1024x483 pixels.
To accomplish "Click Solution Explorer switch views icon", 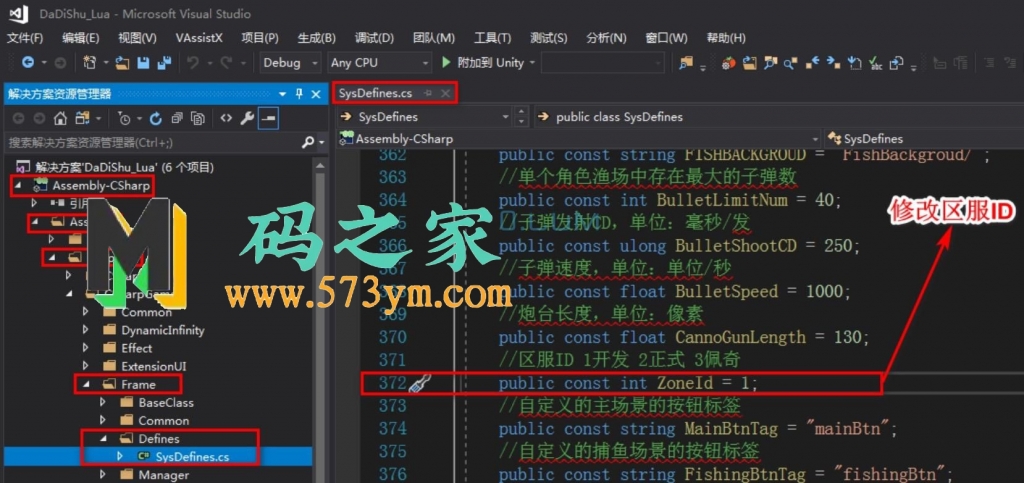I will point(82,118).
